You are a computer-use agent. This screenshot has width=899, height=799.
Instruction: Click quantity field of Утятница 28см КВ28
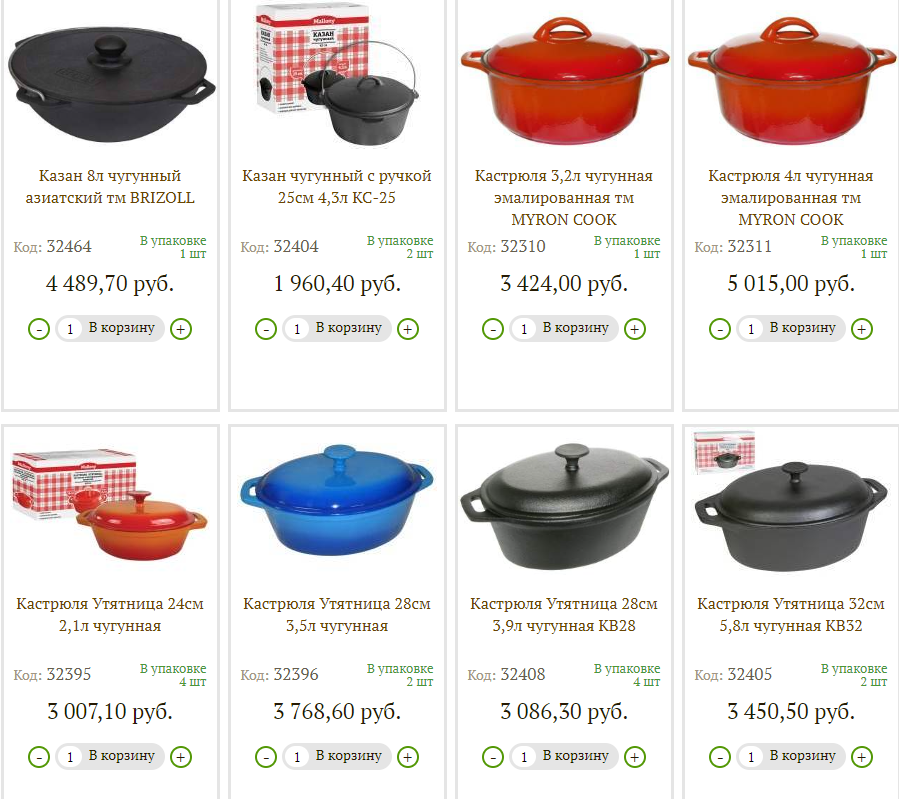[524, 757]
